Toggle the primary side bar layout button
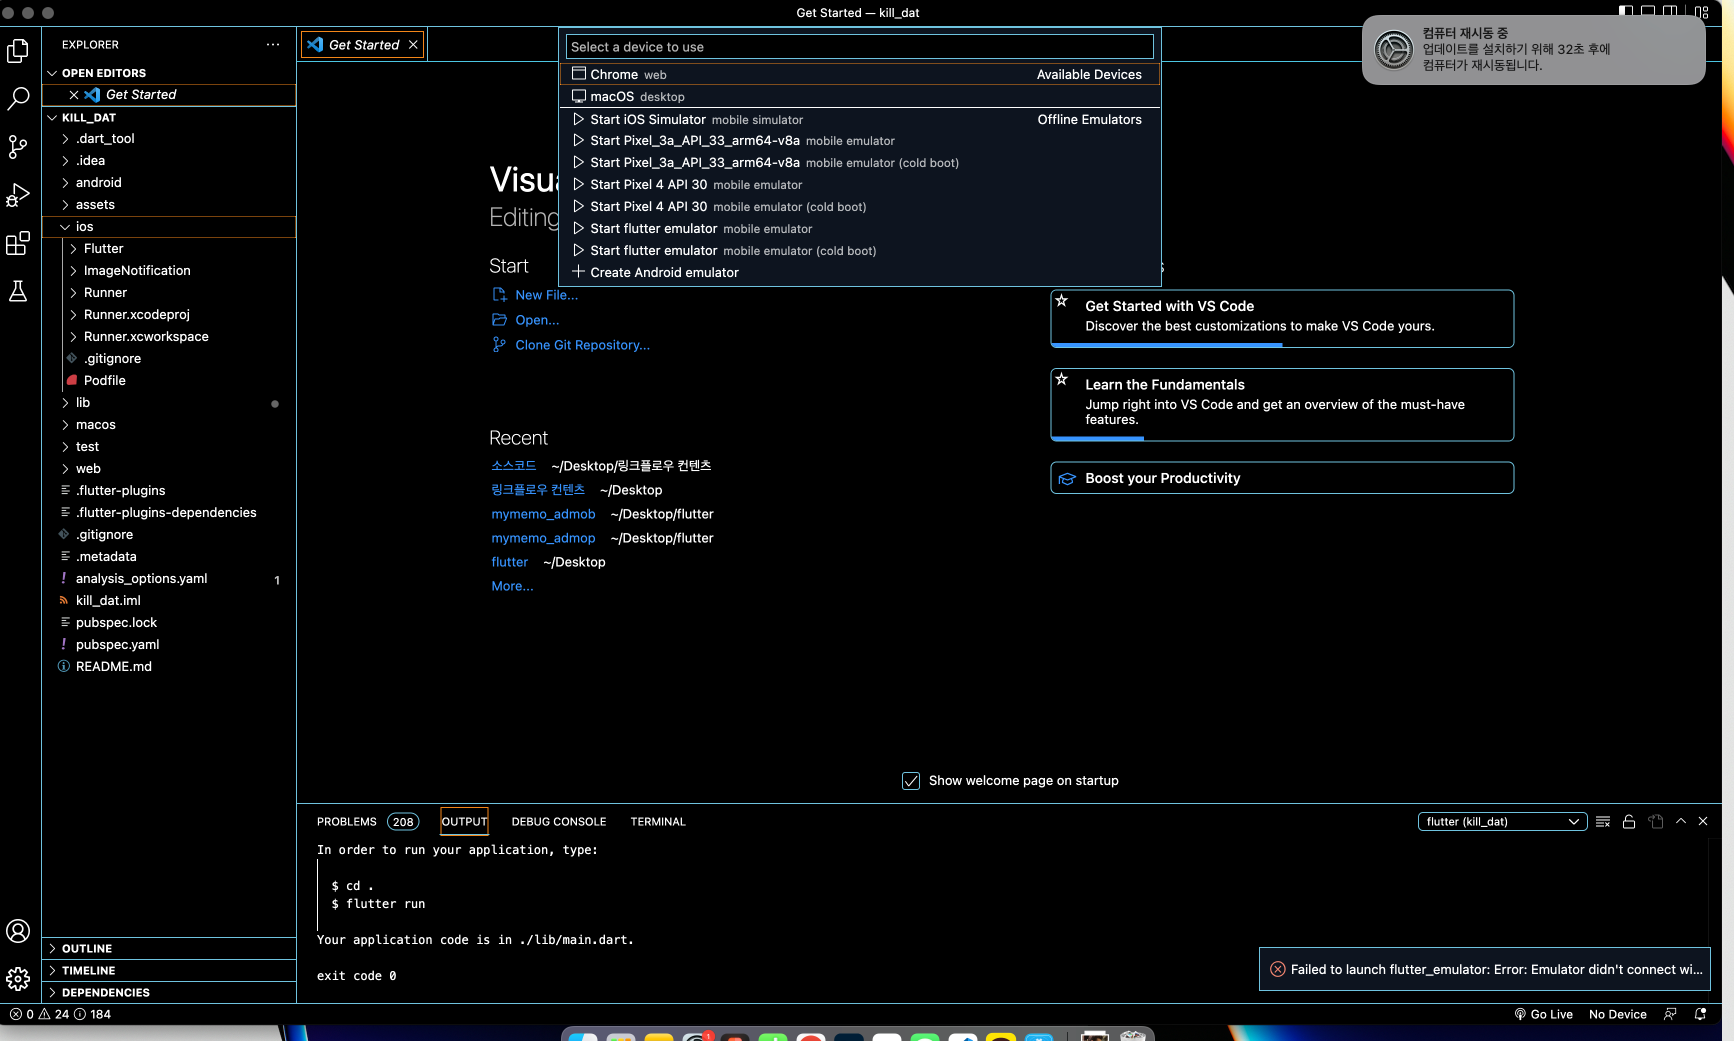 [1626, 12]
